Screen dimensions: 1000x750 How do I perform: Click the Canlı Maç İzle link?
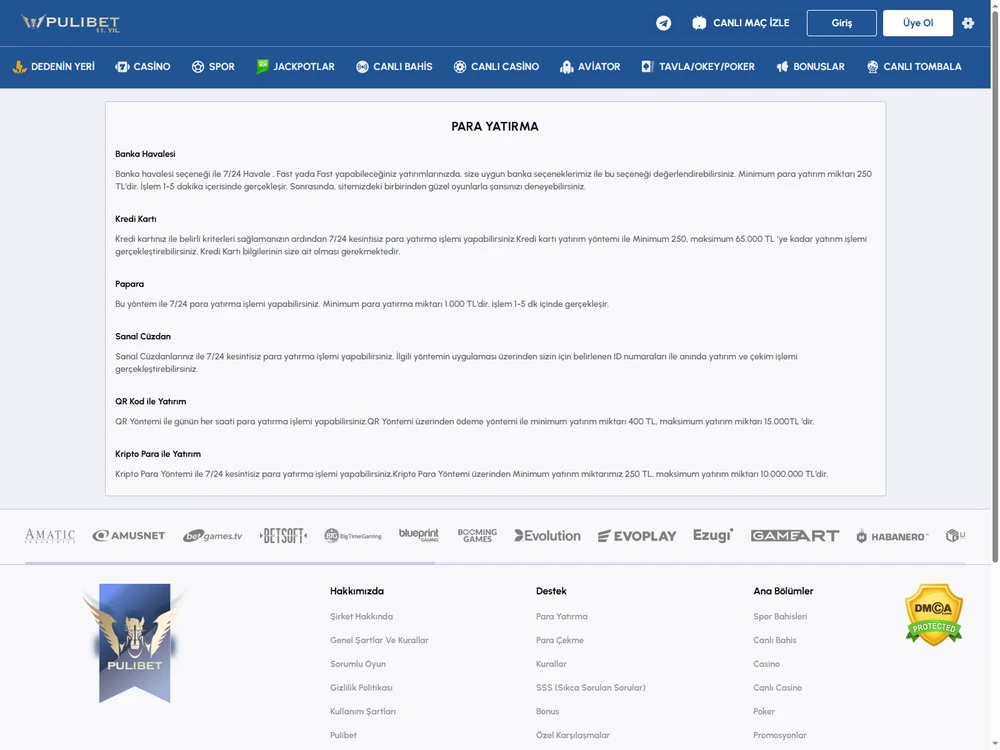click(x=741, y=23)
